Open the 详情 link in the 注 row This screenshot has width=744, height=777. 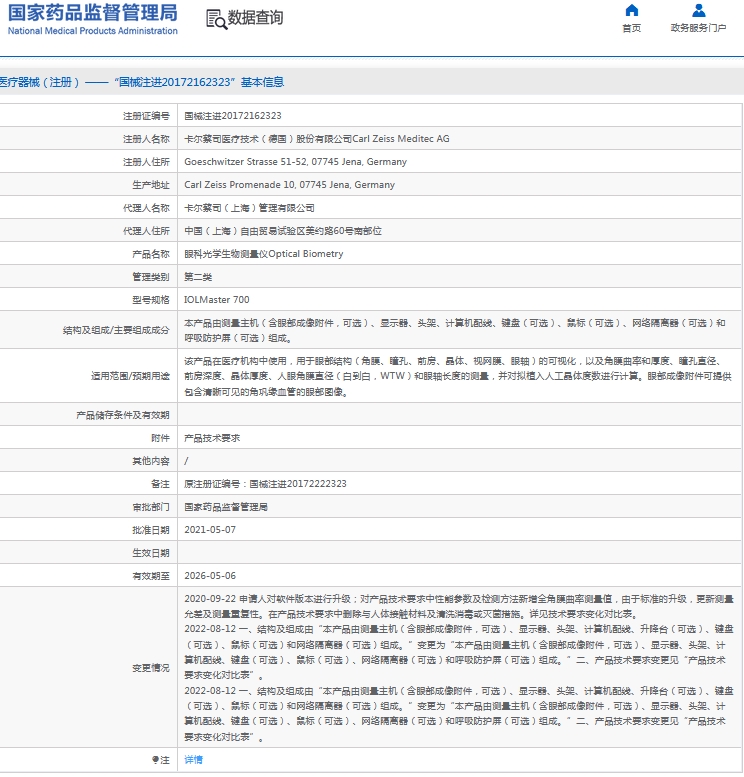coord(193,760)
